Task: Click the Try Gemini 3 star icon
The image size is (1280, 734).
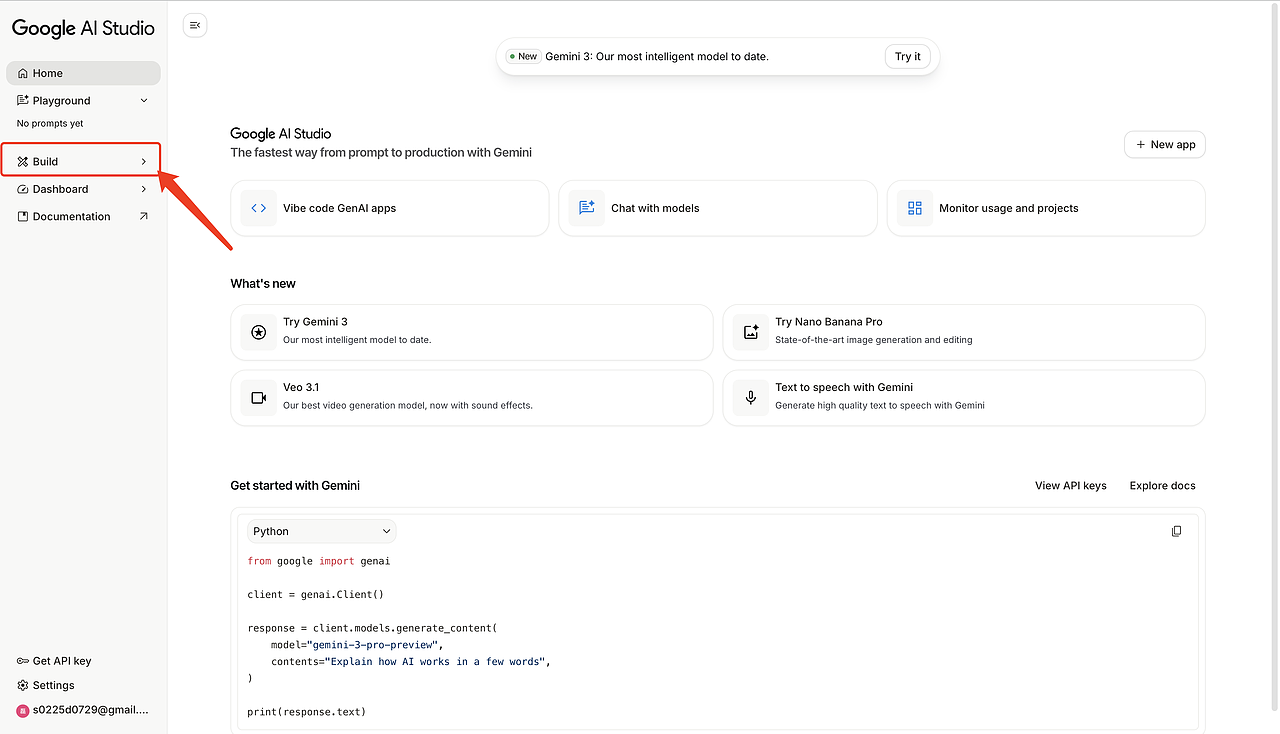Action: click(259, 332)
